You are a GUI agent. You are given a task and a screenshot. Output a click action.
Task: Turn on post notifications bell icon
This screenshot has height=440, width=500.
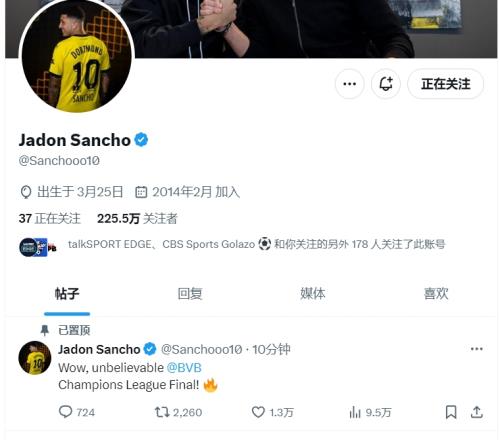pos(386,84)
